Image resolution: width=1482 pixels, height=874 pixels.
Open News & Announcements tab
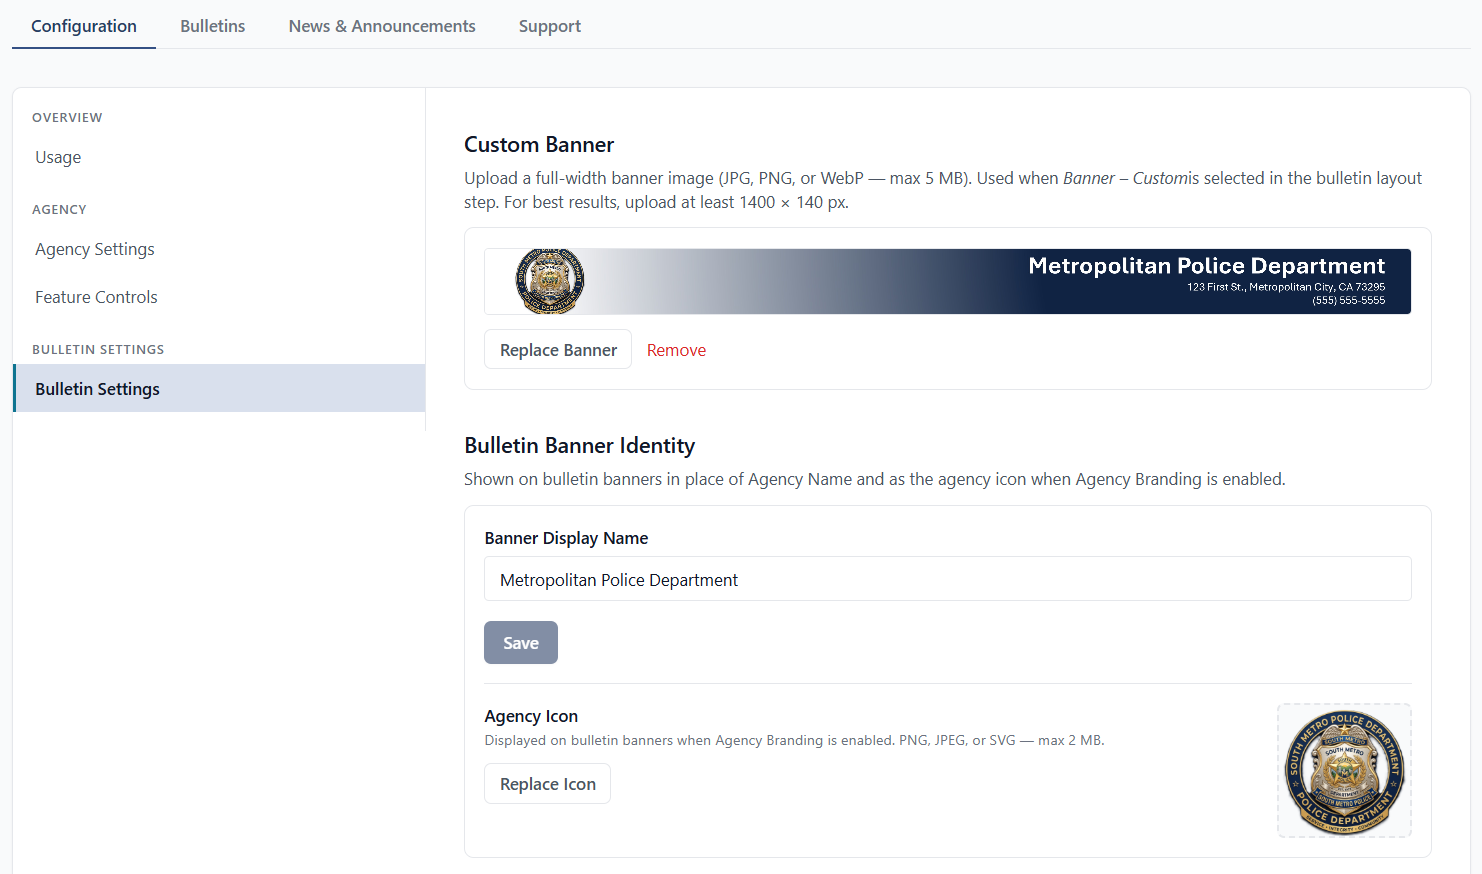coord(382,26)
